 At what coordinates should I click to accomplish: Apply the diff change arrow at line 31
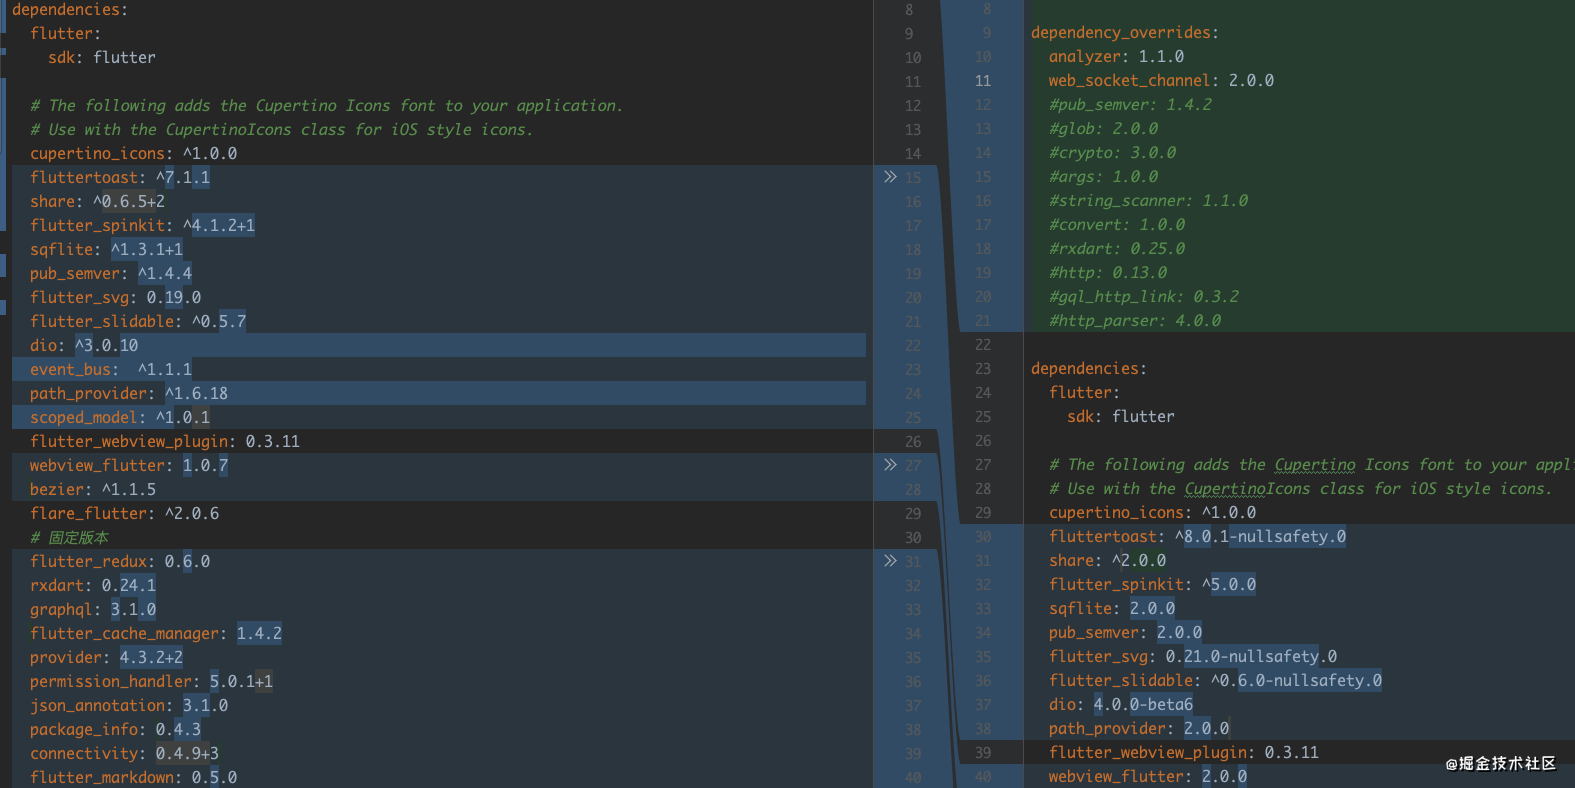pos(890,561)
